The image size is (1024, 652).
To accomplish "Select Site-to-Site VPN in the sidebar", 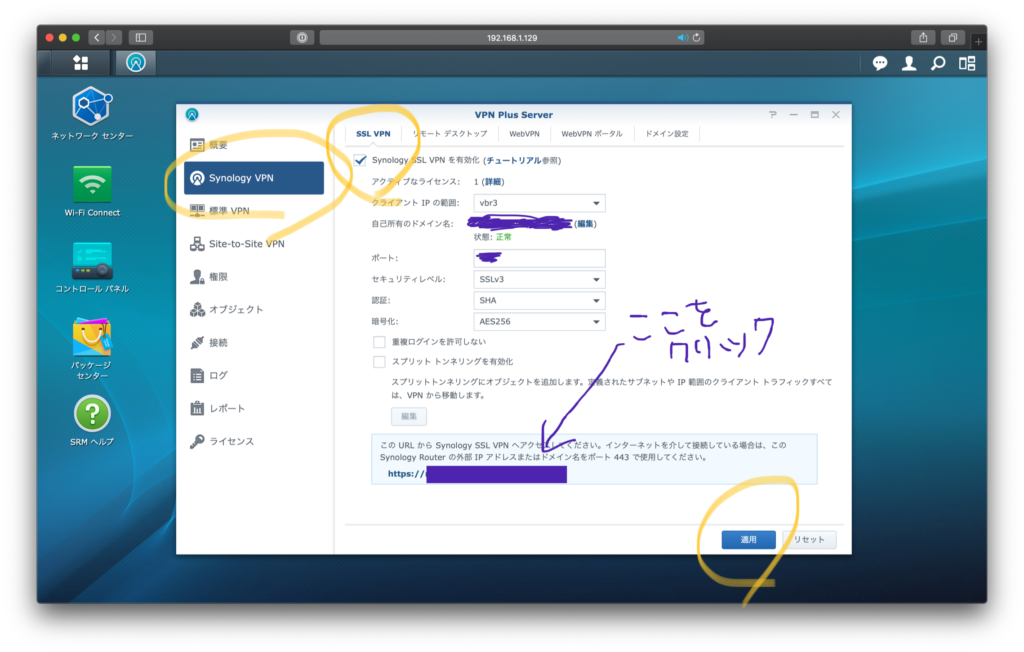I will click(246, 243).
